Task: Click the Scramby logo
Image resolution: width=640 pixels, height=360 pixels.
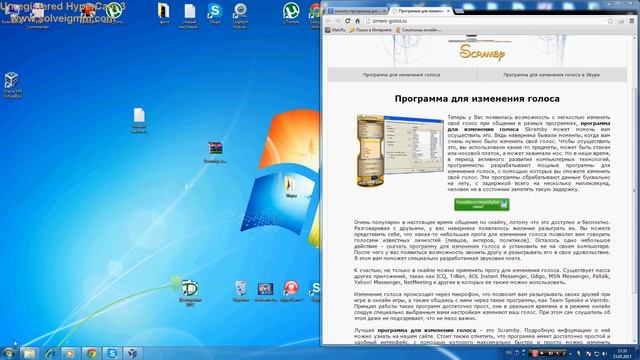Action: point(482,53)
